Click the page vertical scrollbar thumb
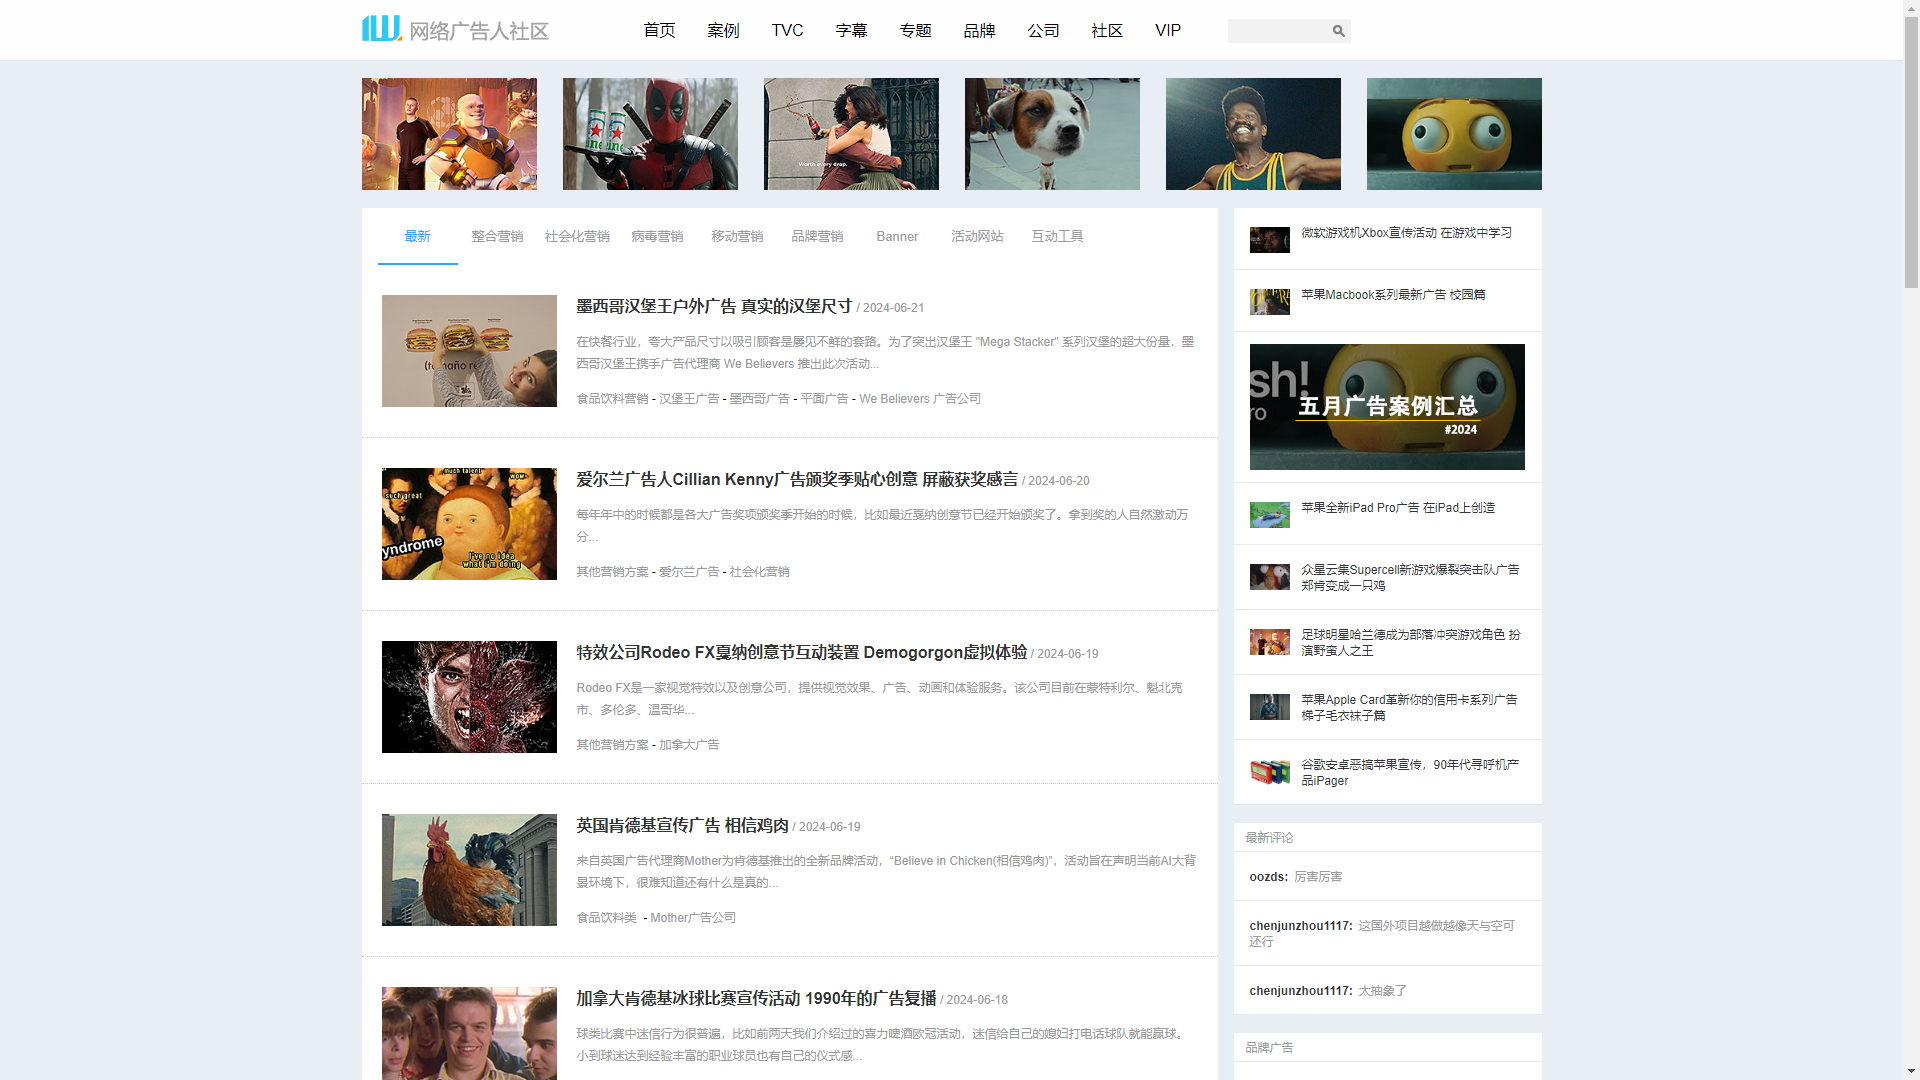Viewport: 1920px width, 1080px height. point(1911,150)
